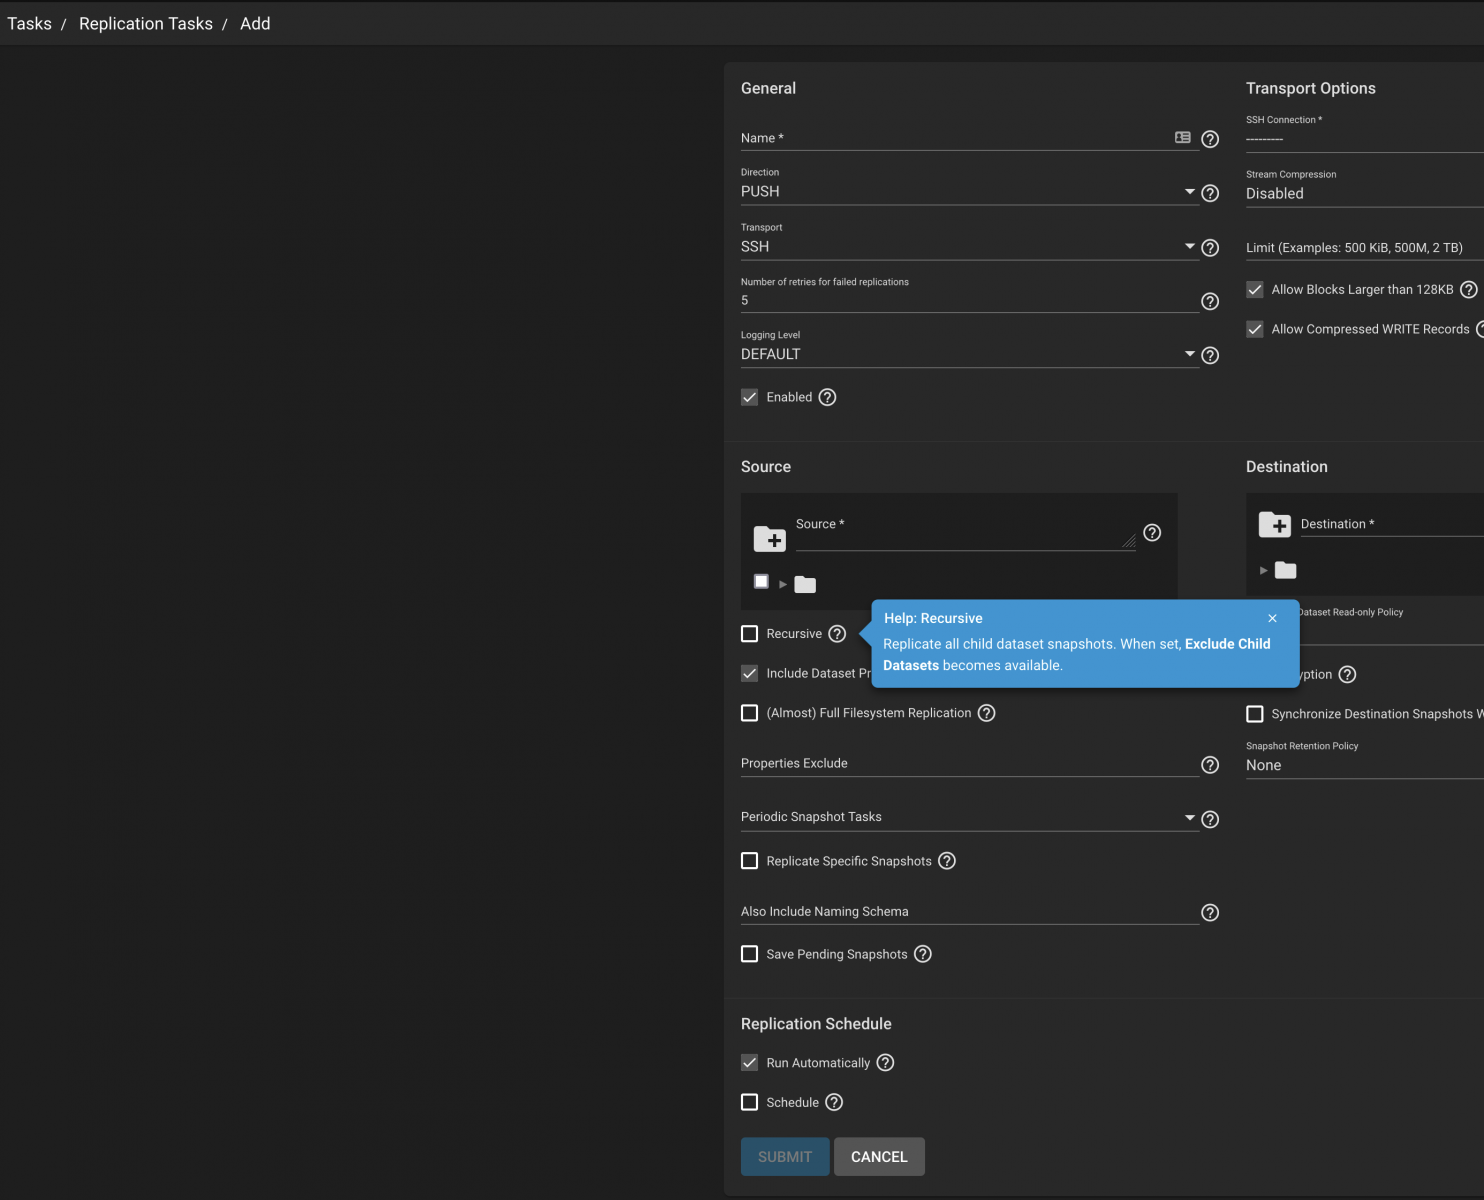Image resolution: width=1484 pixels, height=1200 pixels.
Task: Click the Source add-folder icon
Action: pos(770,538)
